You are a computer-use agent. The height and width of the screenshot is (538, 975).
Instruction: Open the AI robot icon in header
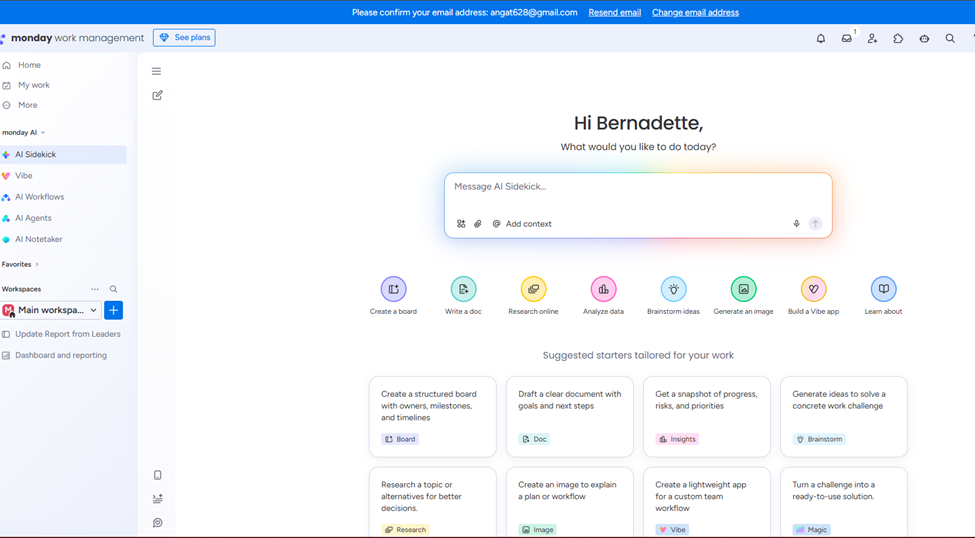pyautogui.click(x=925, y=38)
